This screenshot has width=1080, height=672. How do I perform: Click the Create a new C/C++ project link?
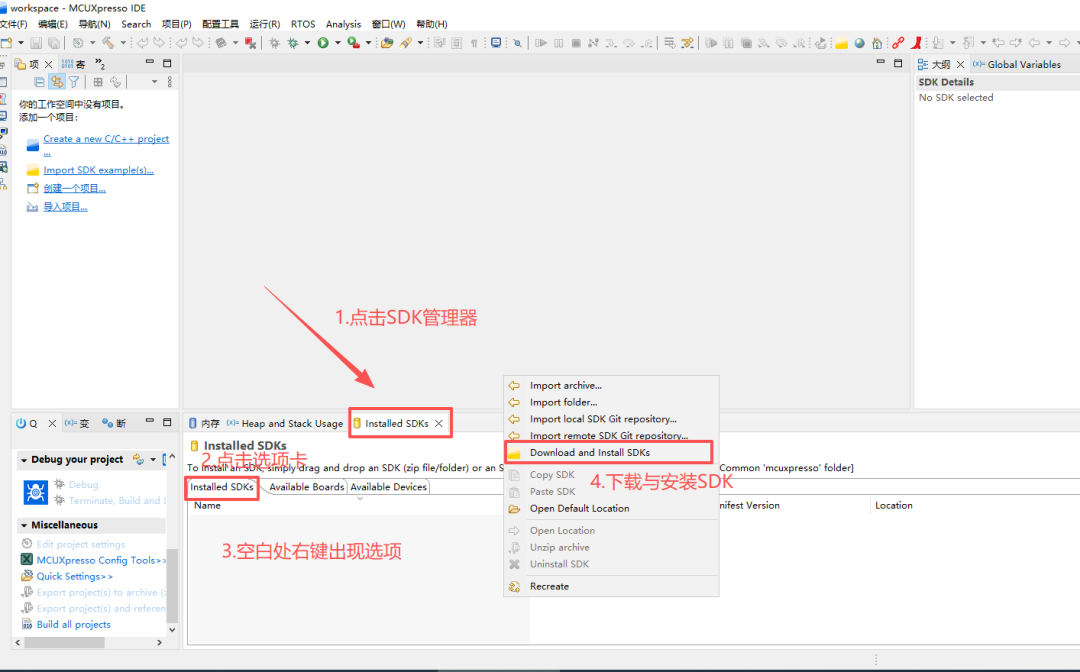(x=106, y=139)
